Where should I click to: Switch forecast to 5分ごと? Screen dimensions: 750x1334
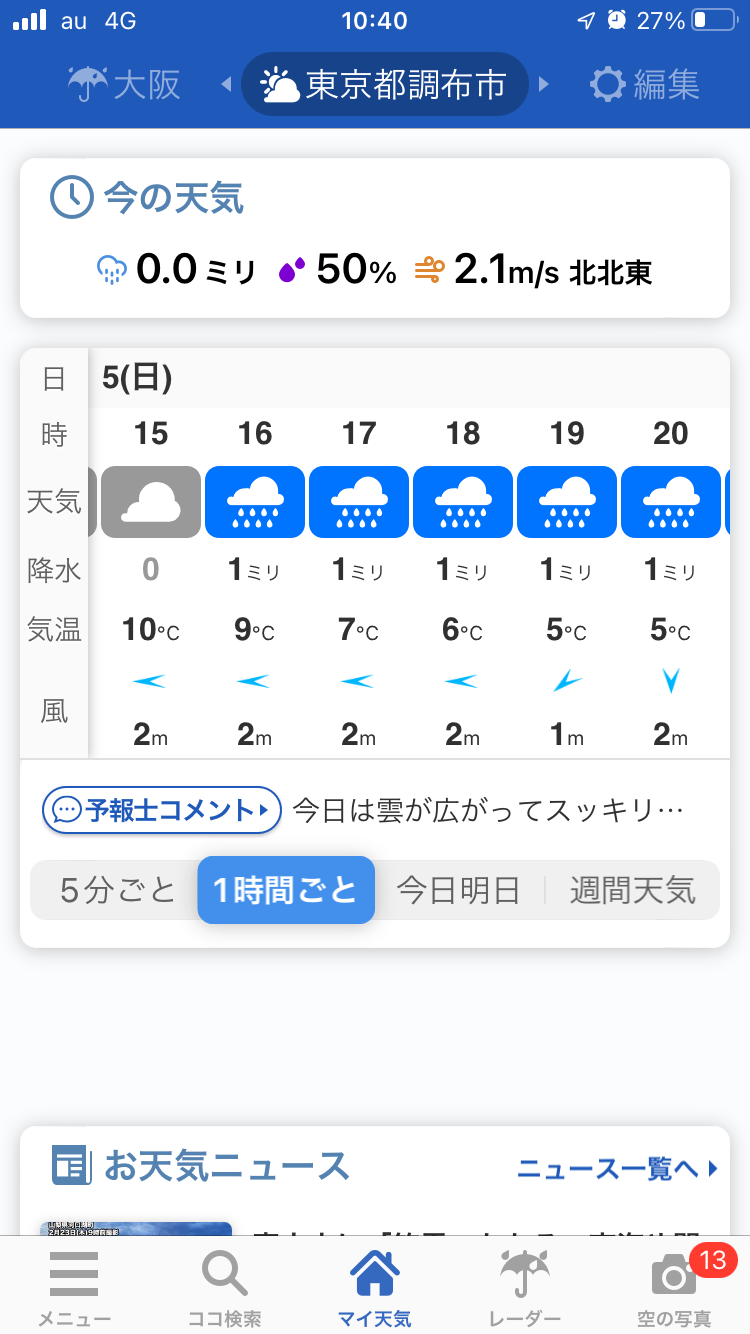[x=117, y=889]
